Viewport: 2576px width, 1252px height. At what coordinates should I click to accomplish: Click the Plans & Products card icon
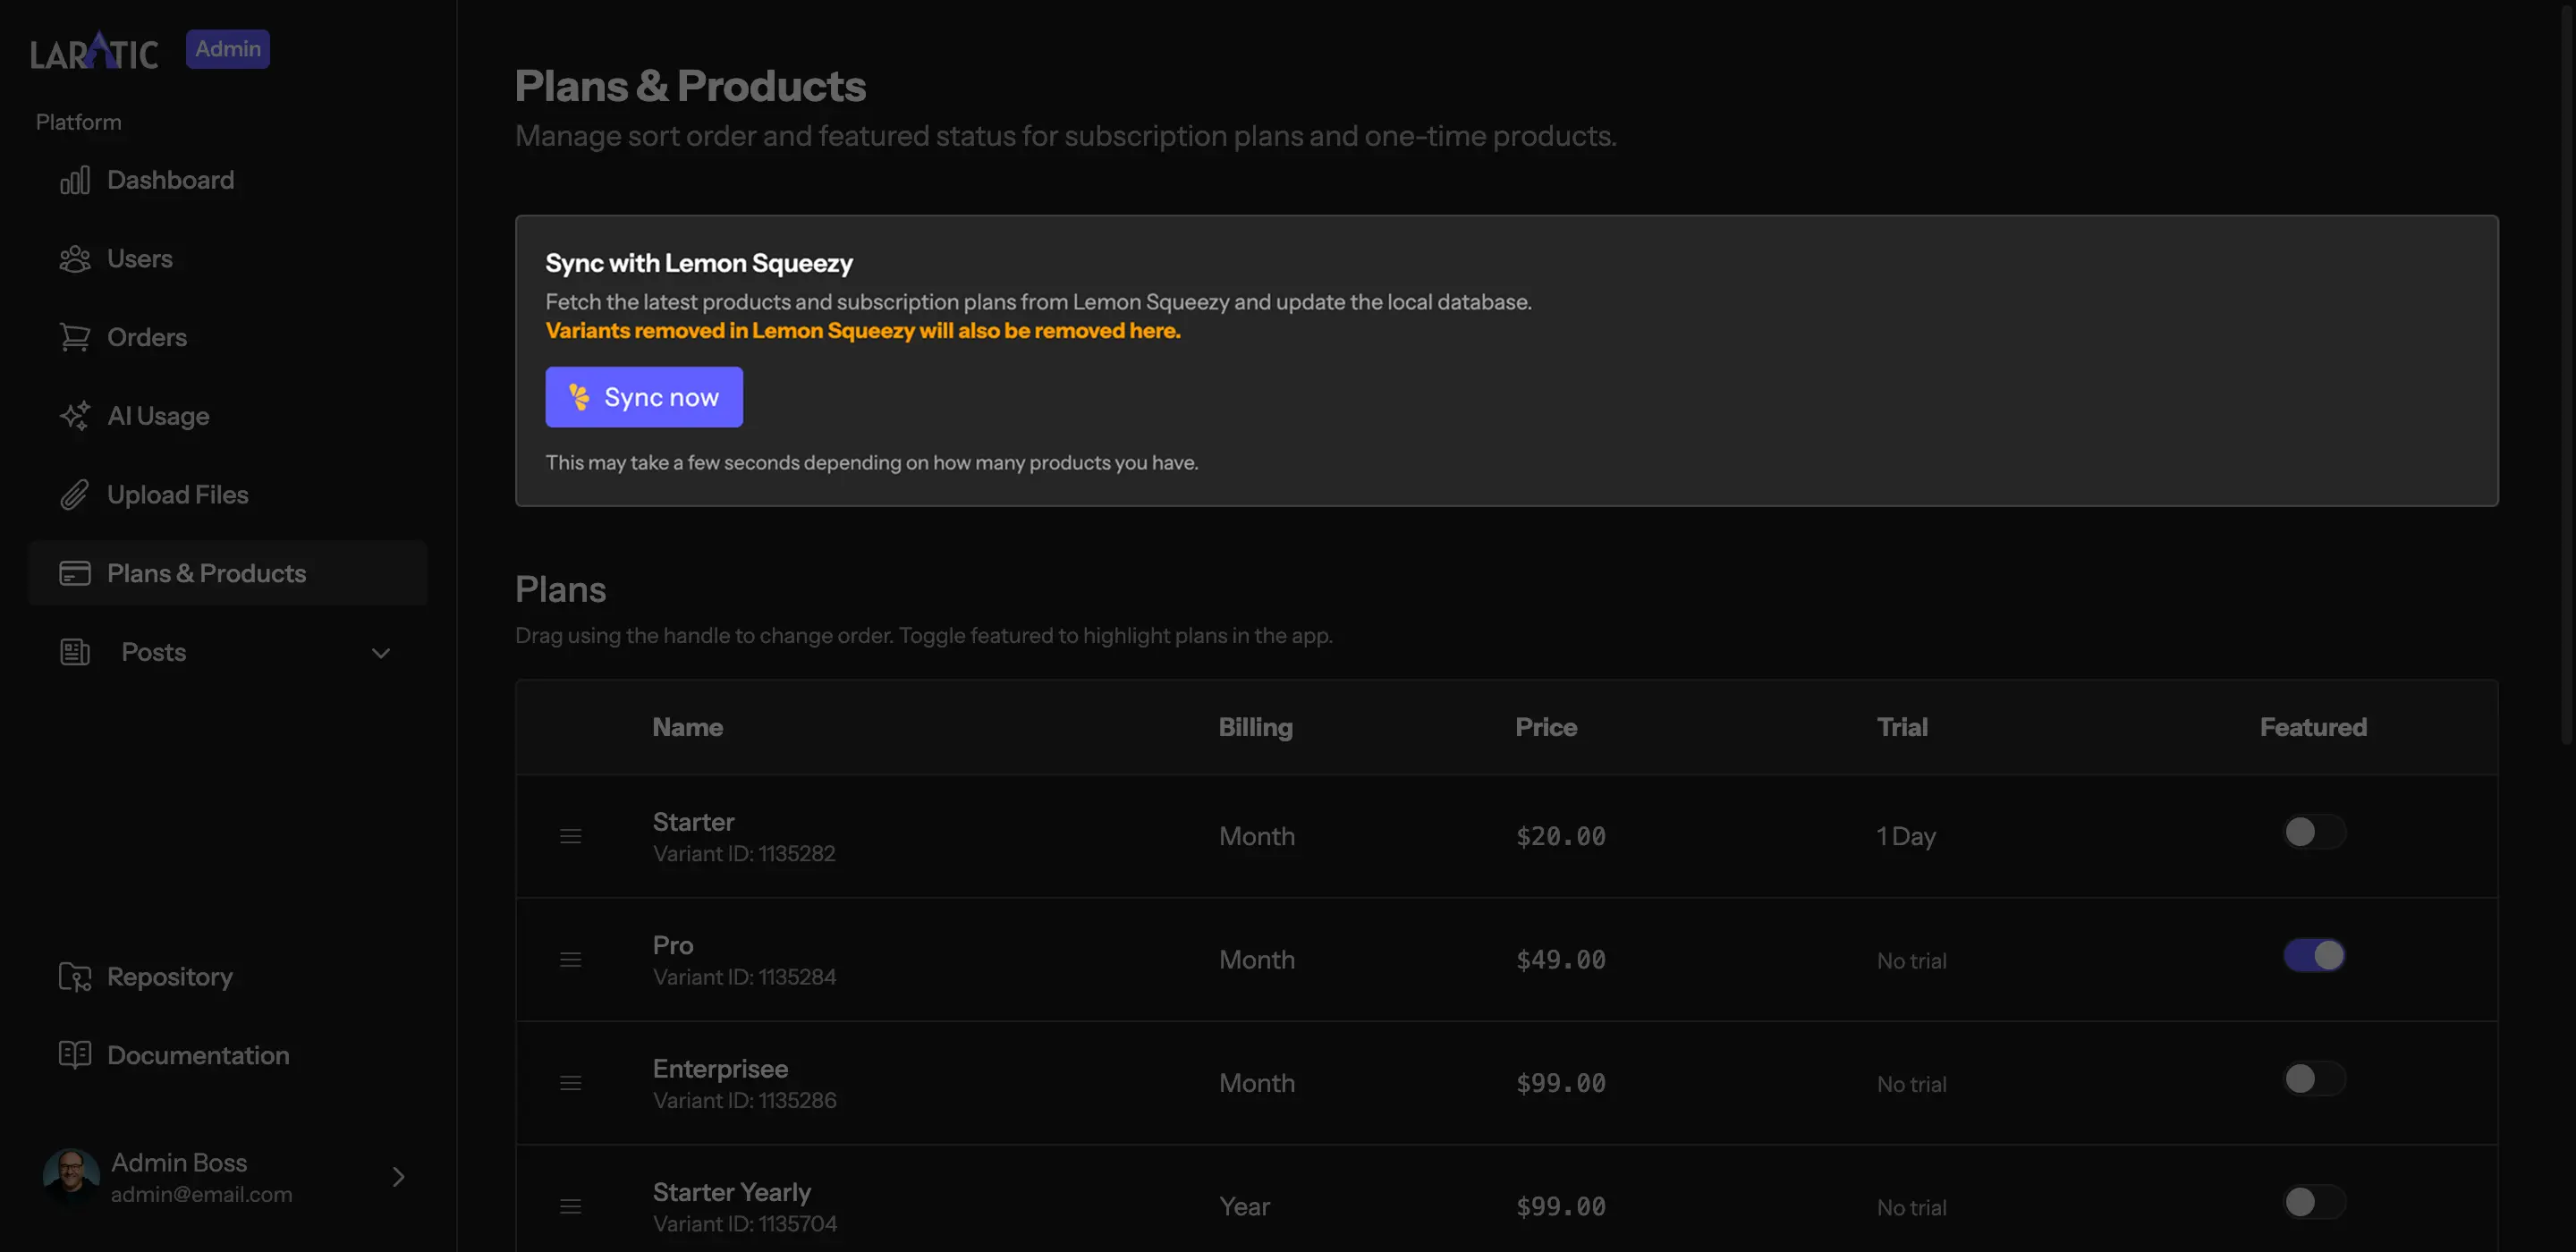(x=75, y=573)
